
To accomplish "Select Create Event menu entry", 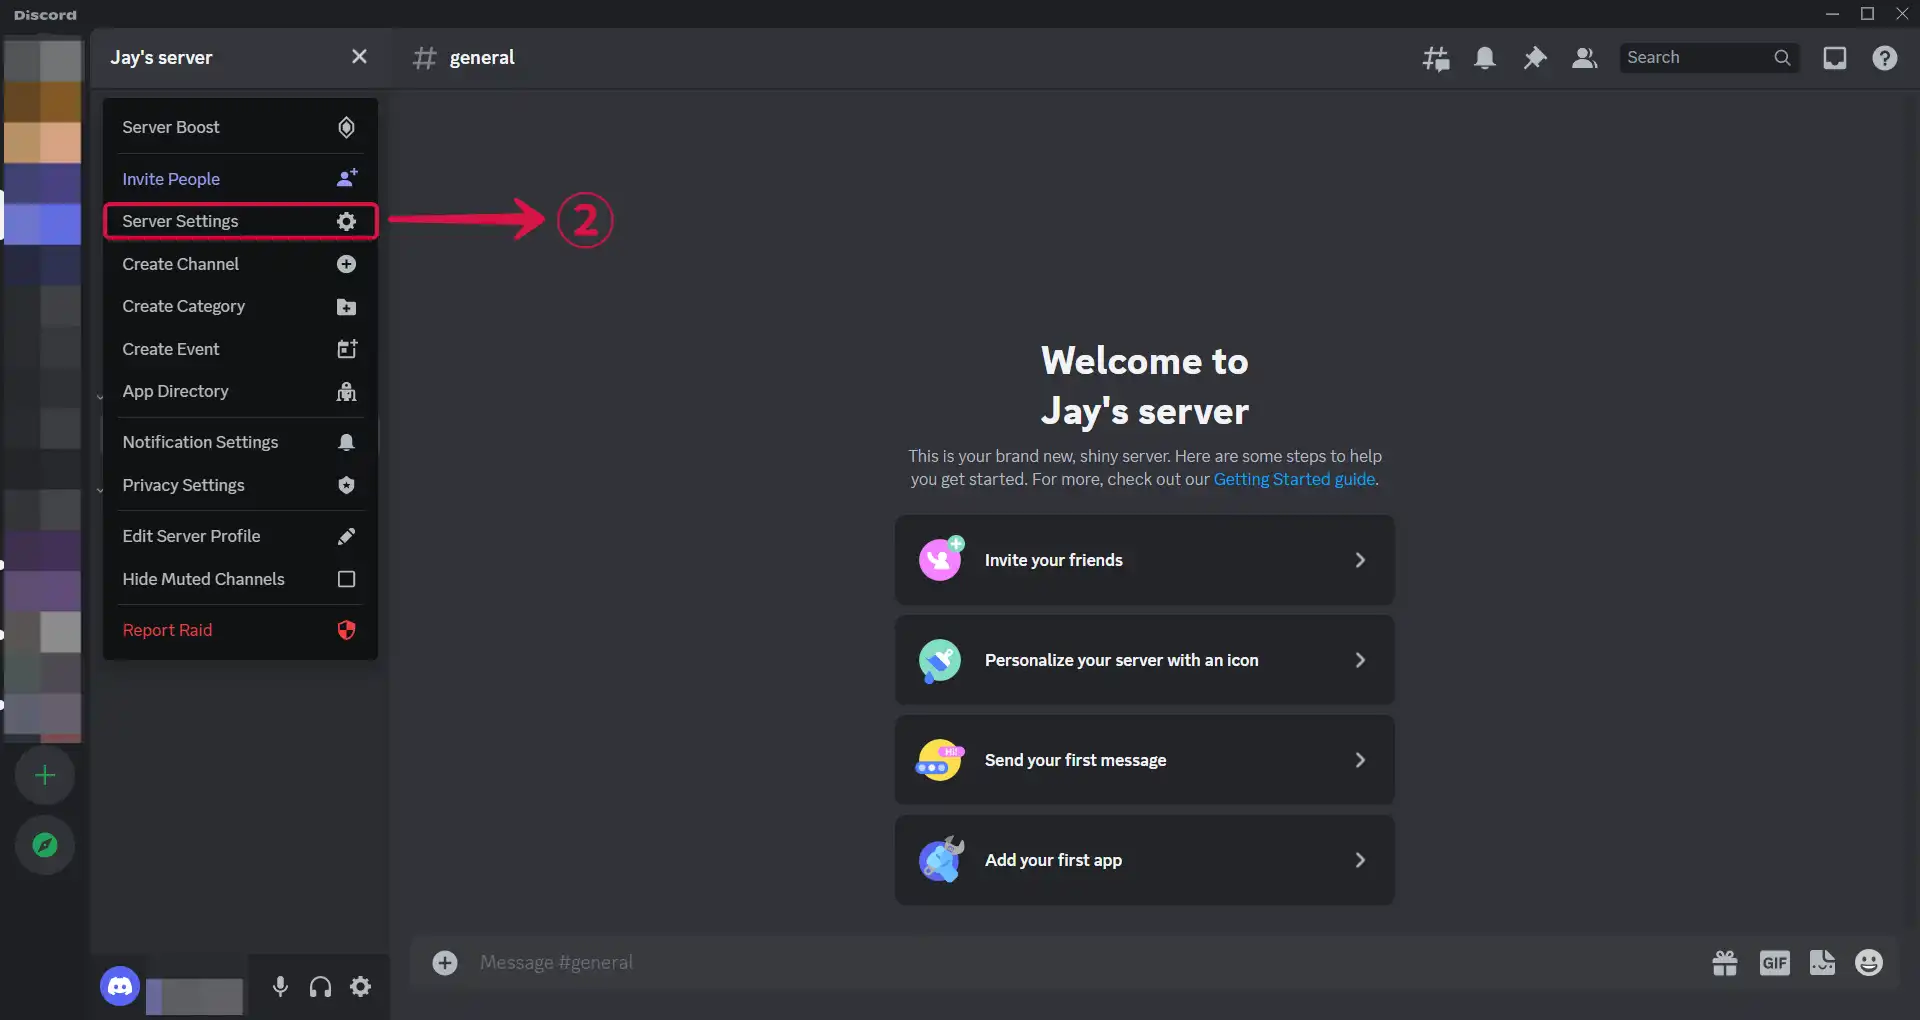I will pos(240,349).
